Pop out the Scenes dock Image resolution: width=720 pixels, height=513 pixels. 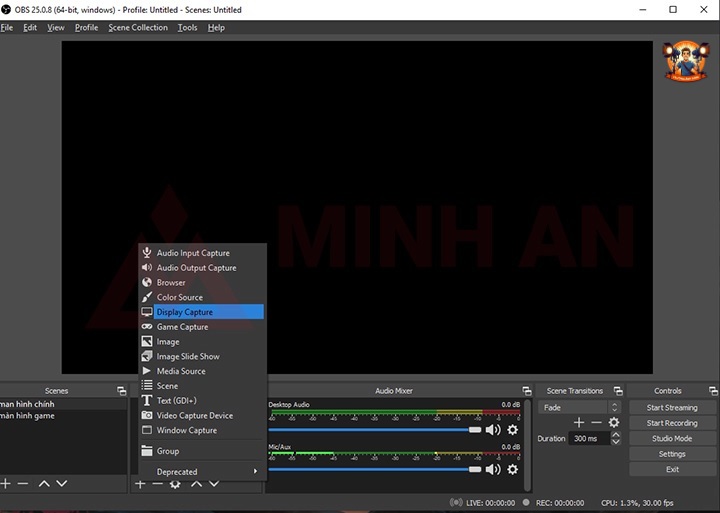pos(122,391)
